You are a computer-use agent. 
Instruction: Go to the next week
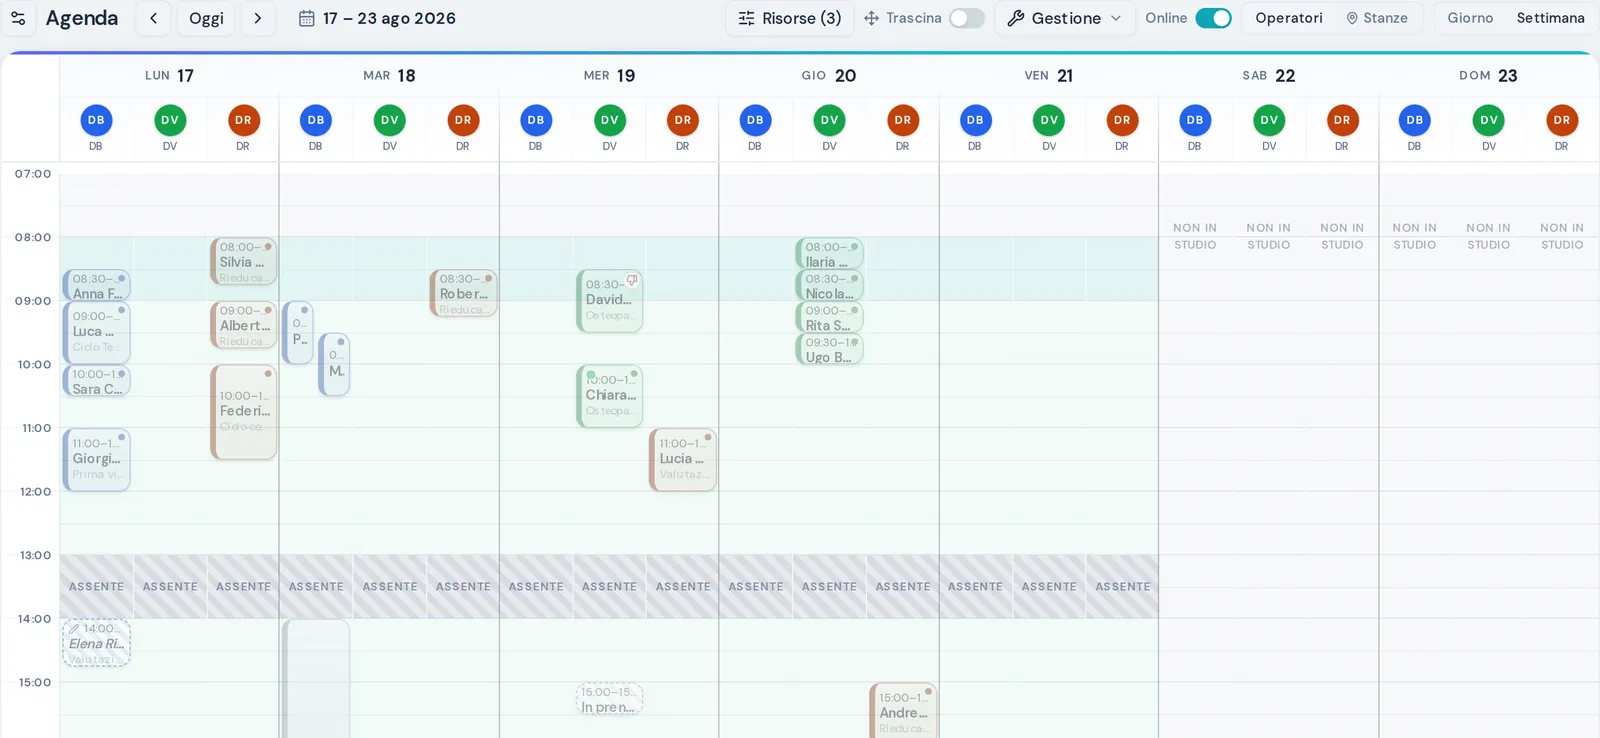[258, 18]
